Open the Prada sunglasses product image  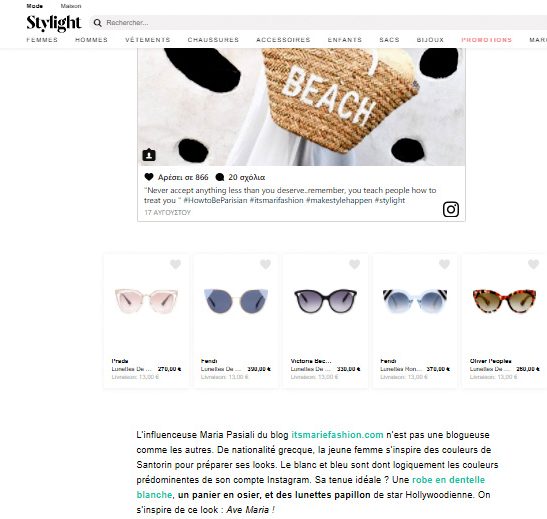pos(146,301)
